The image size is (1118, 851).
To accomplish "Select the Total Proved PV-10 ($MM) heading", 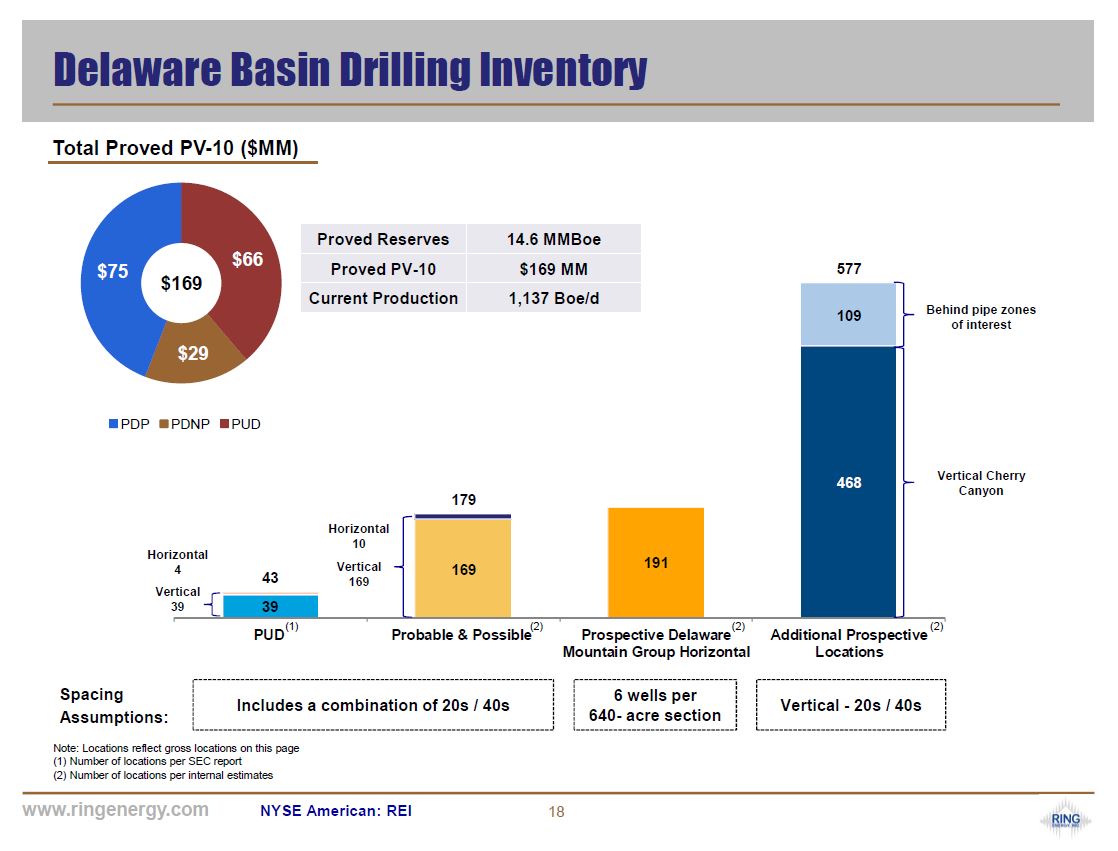I will click(x=175, y=148).
